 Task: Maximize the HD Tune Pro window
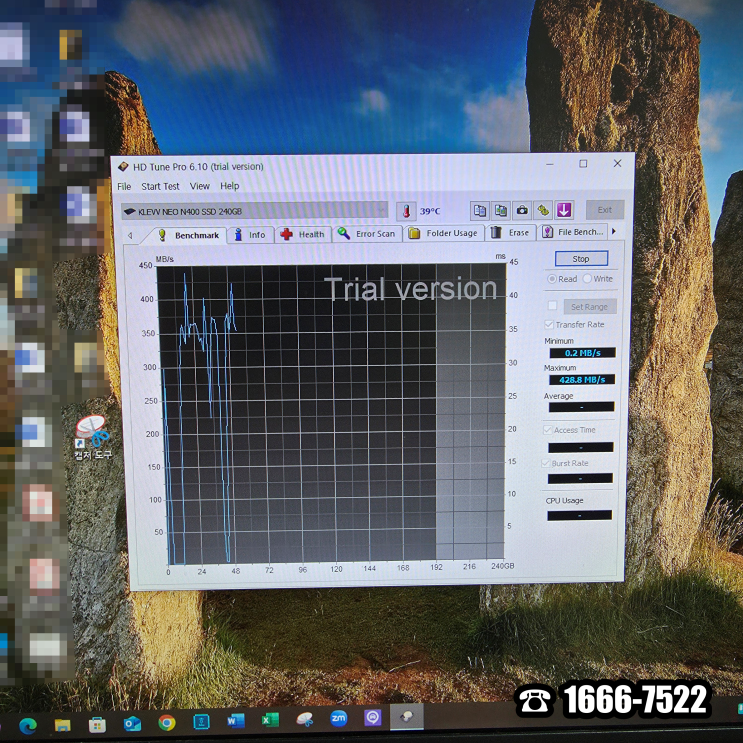(x=583, y=164)
